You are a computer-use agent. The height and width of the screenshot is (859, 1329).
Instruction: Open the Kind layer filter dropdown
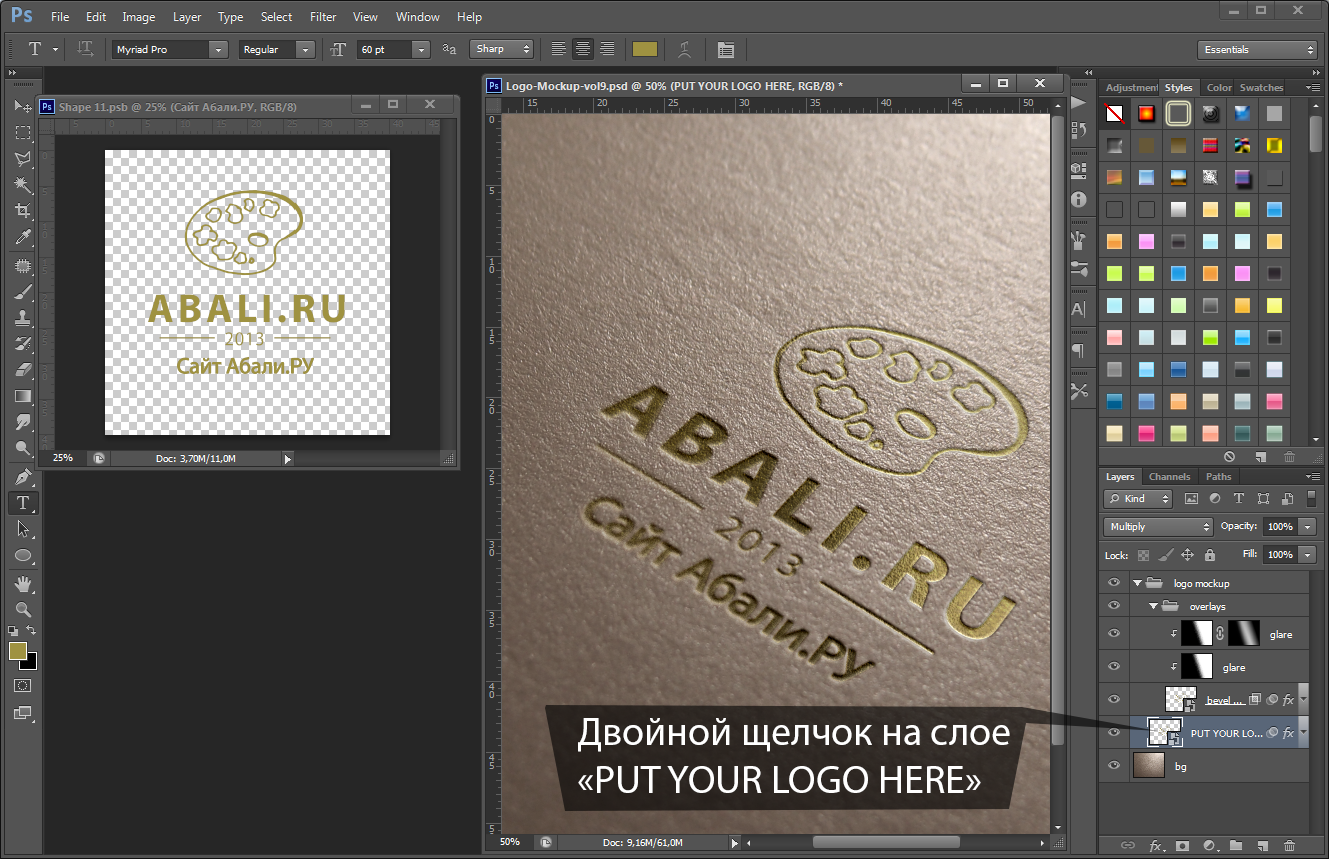[1138, 498]
